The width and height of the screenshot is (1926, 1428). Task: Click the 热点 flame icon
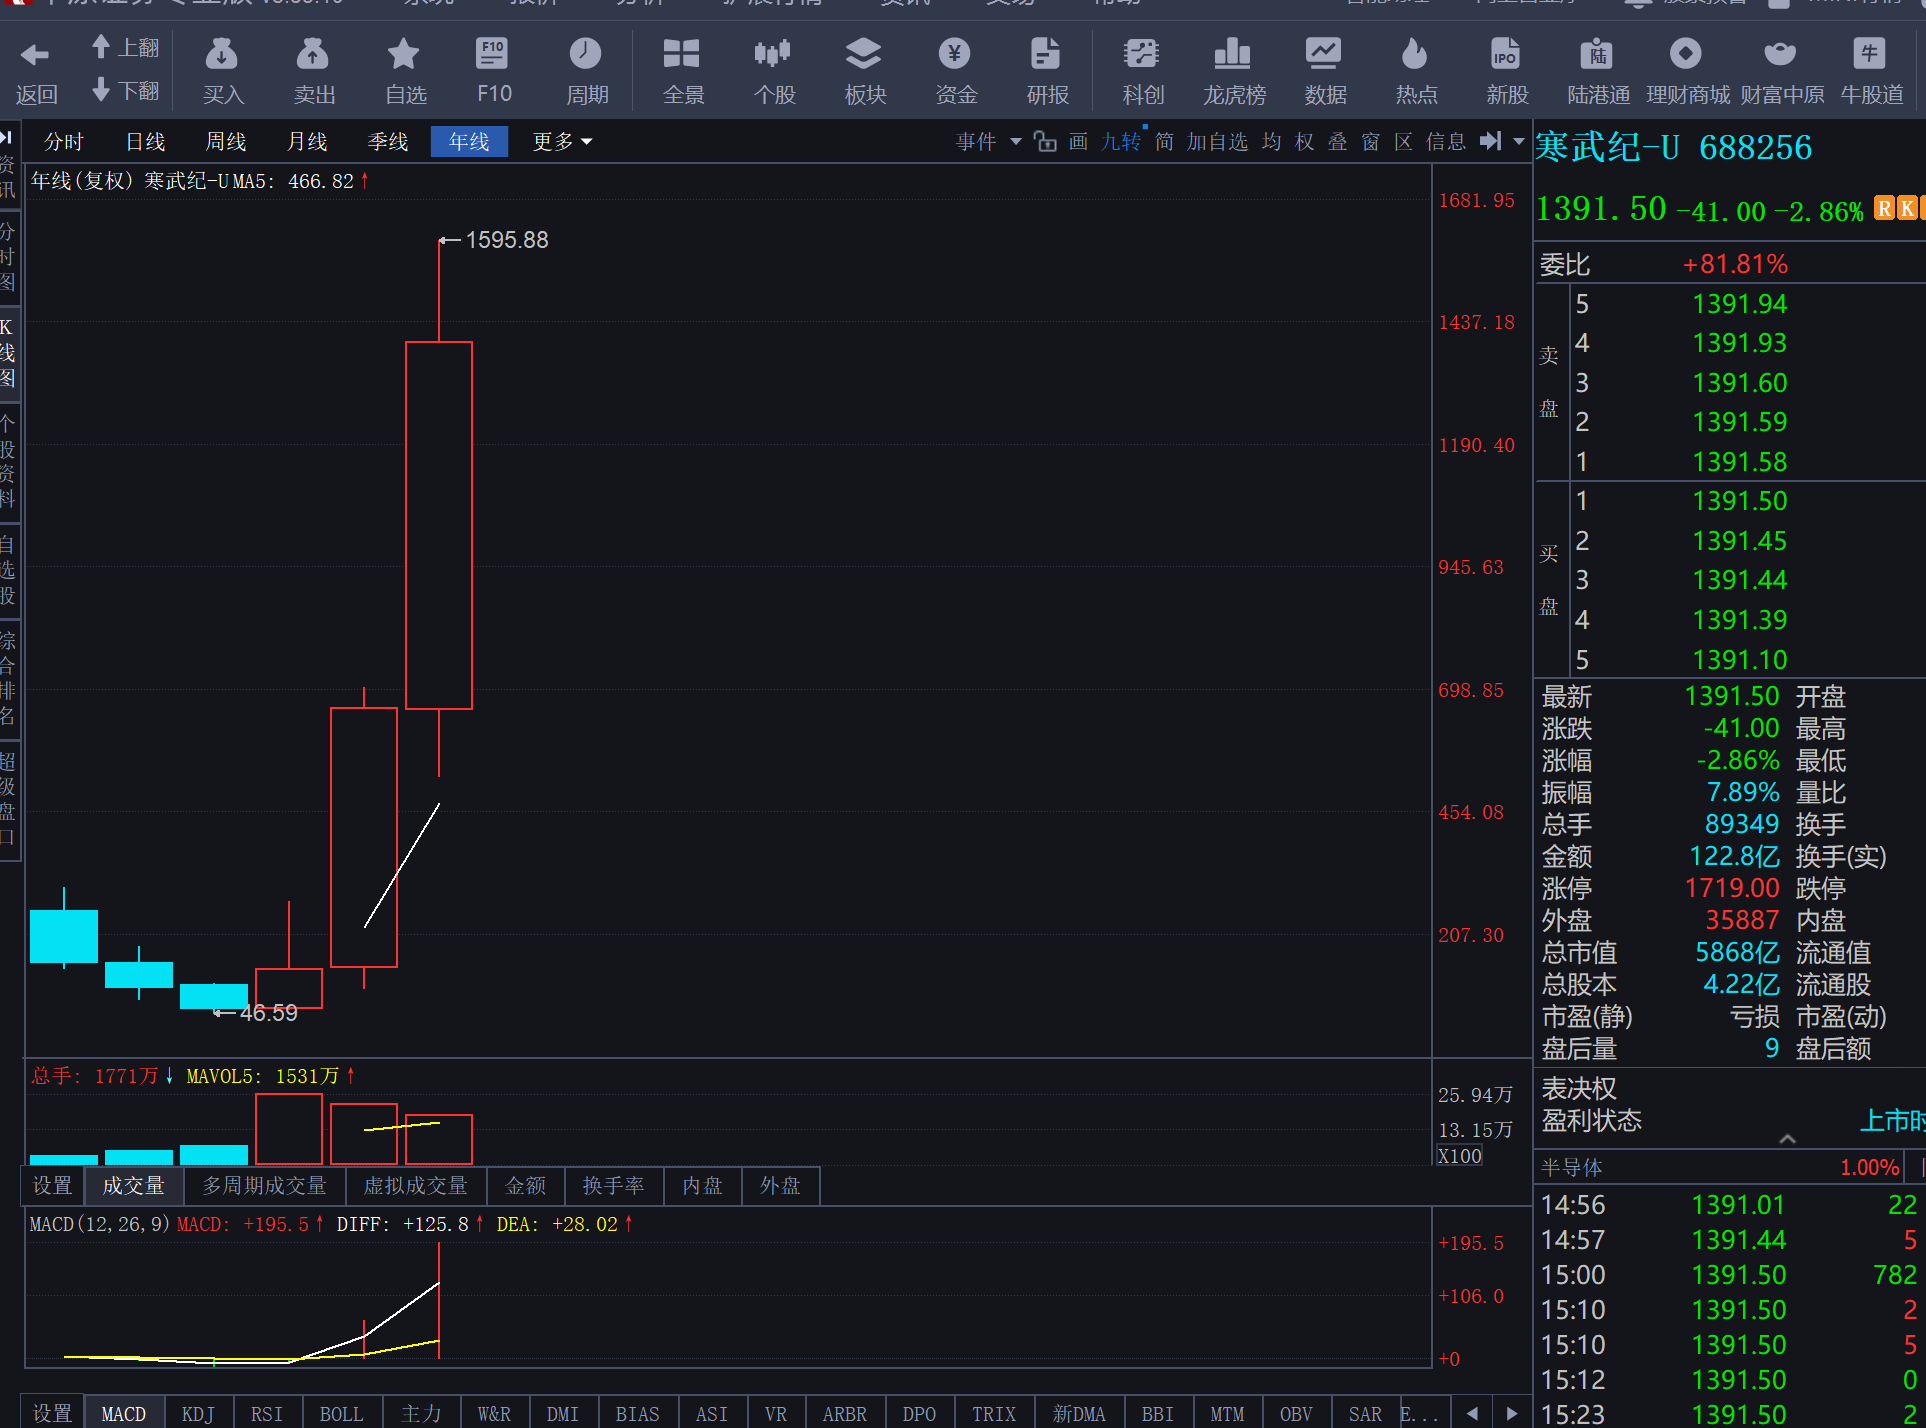(1415, 55)
